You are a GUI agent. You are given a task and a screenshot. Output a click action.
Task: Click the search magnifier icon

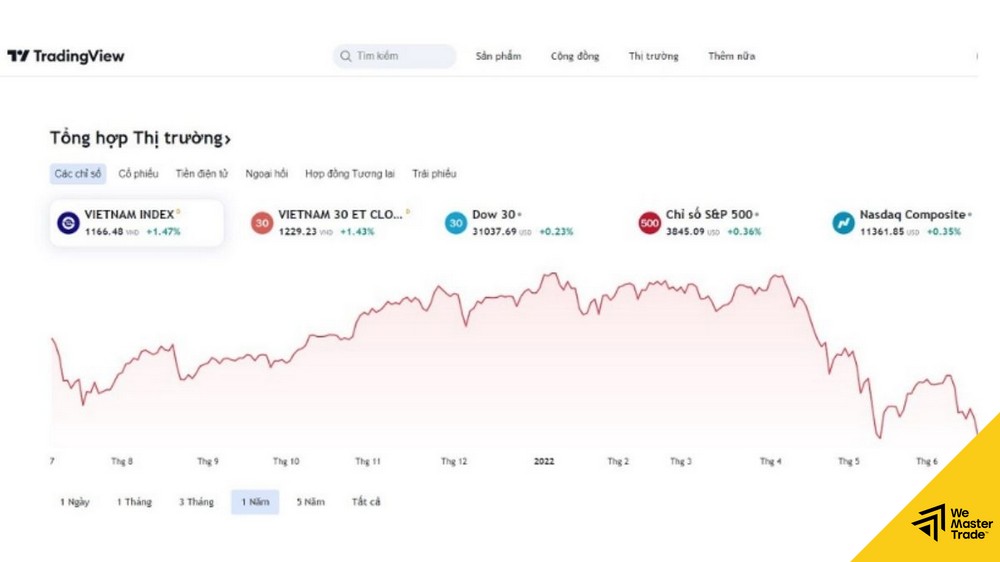(346, 56)
